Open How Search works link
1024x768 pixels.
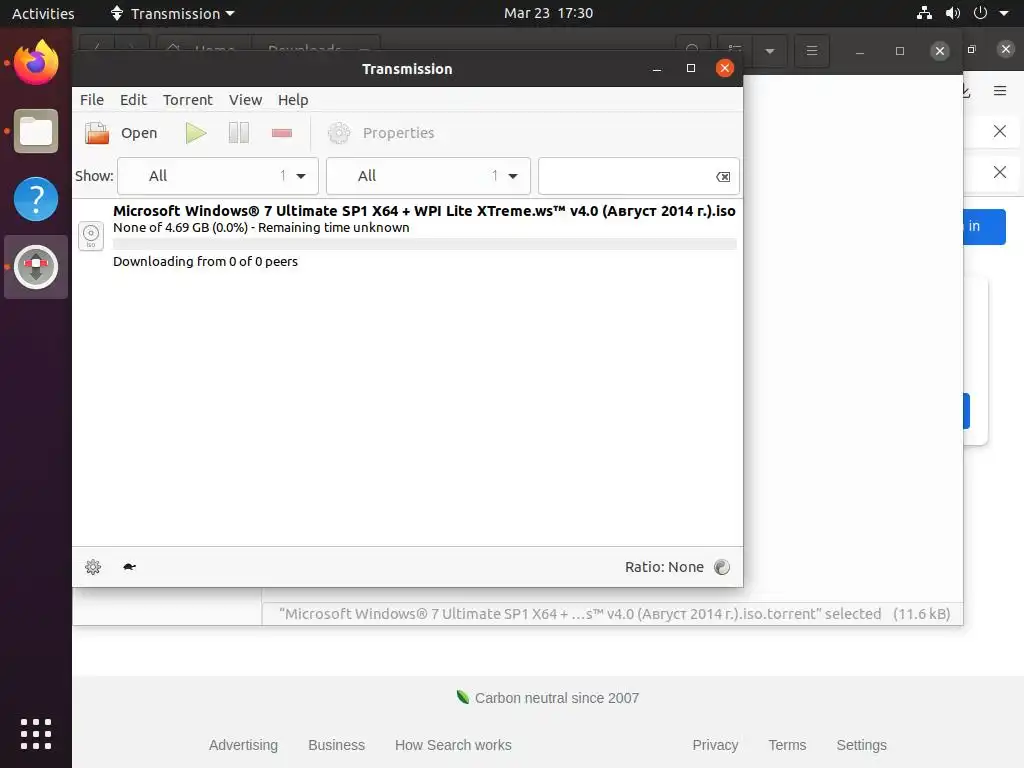click(453, 745)
